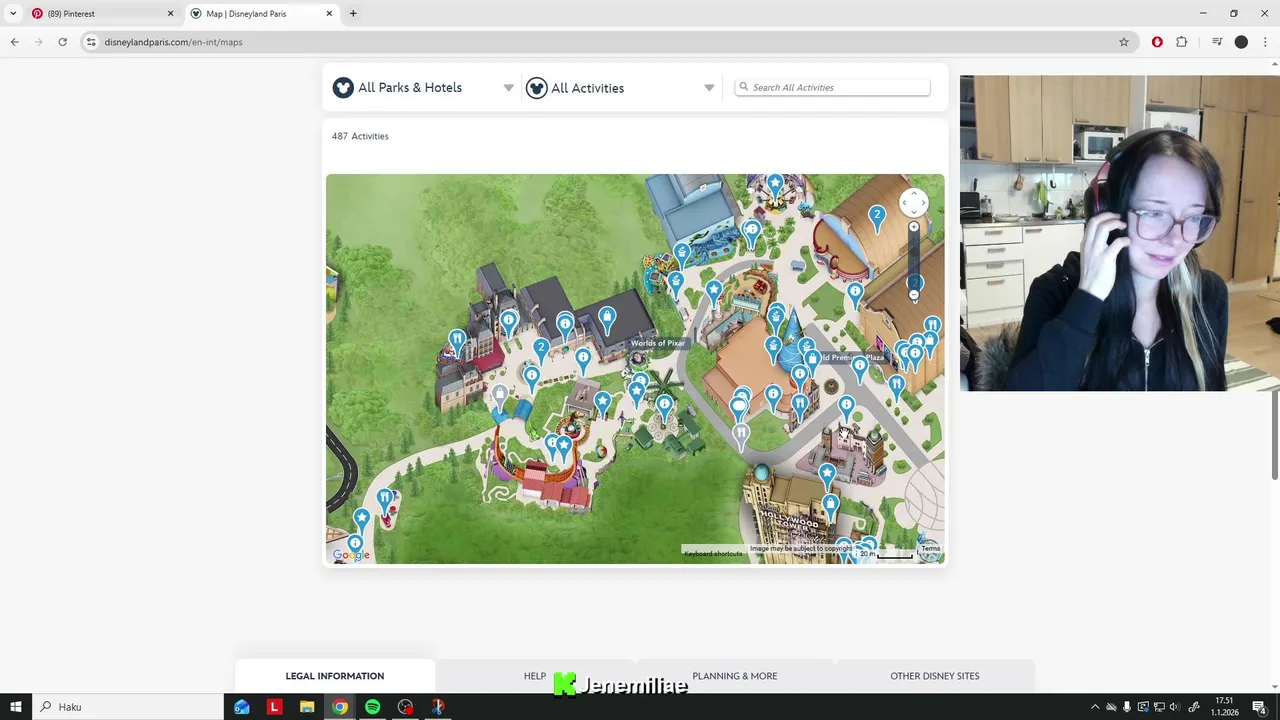Open the Legal Information footer tab
1280x720 pixels.
[335, 676]
